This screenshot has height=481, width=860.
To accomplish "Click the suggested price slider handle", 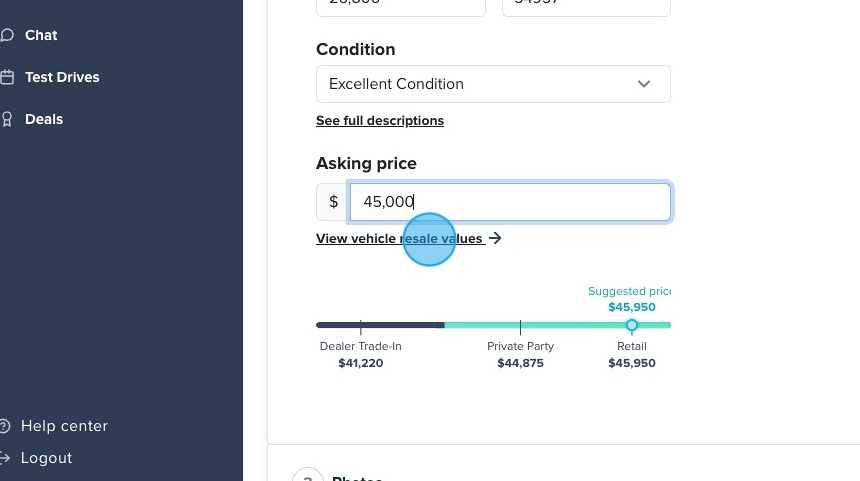I will [x=631, y=325].
